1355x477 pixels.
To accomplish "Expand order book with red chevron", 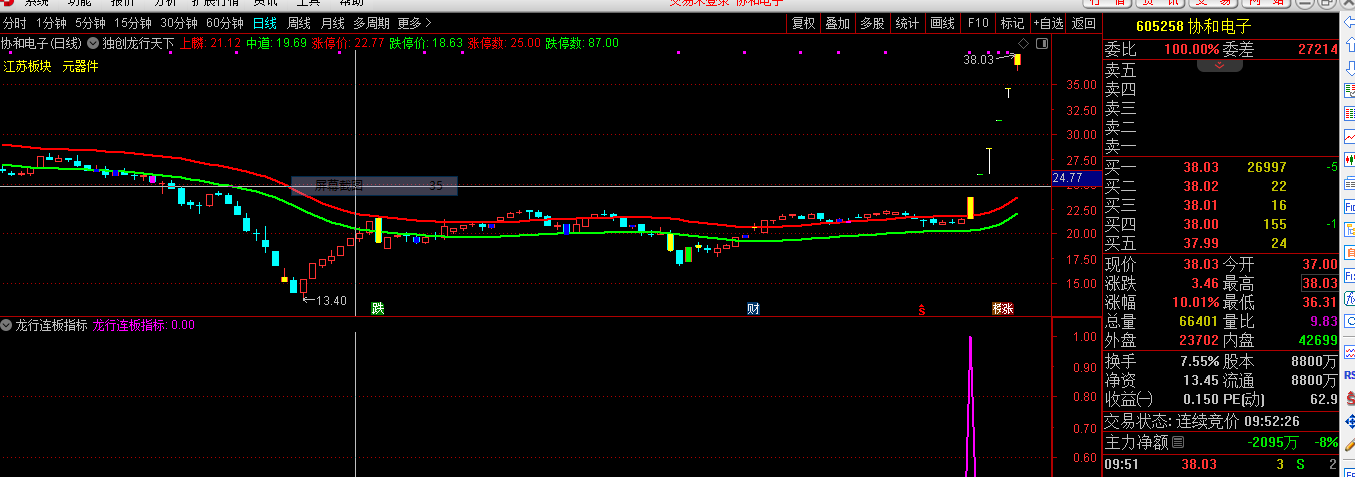I will [x=1219, y=65].
